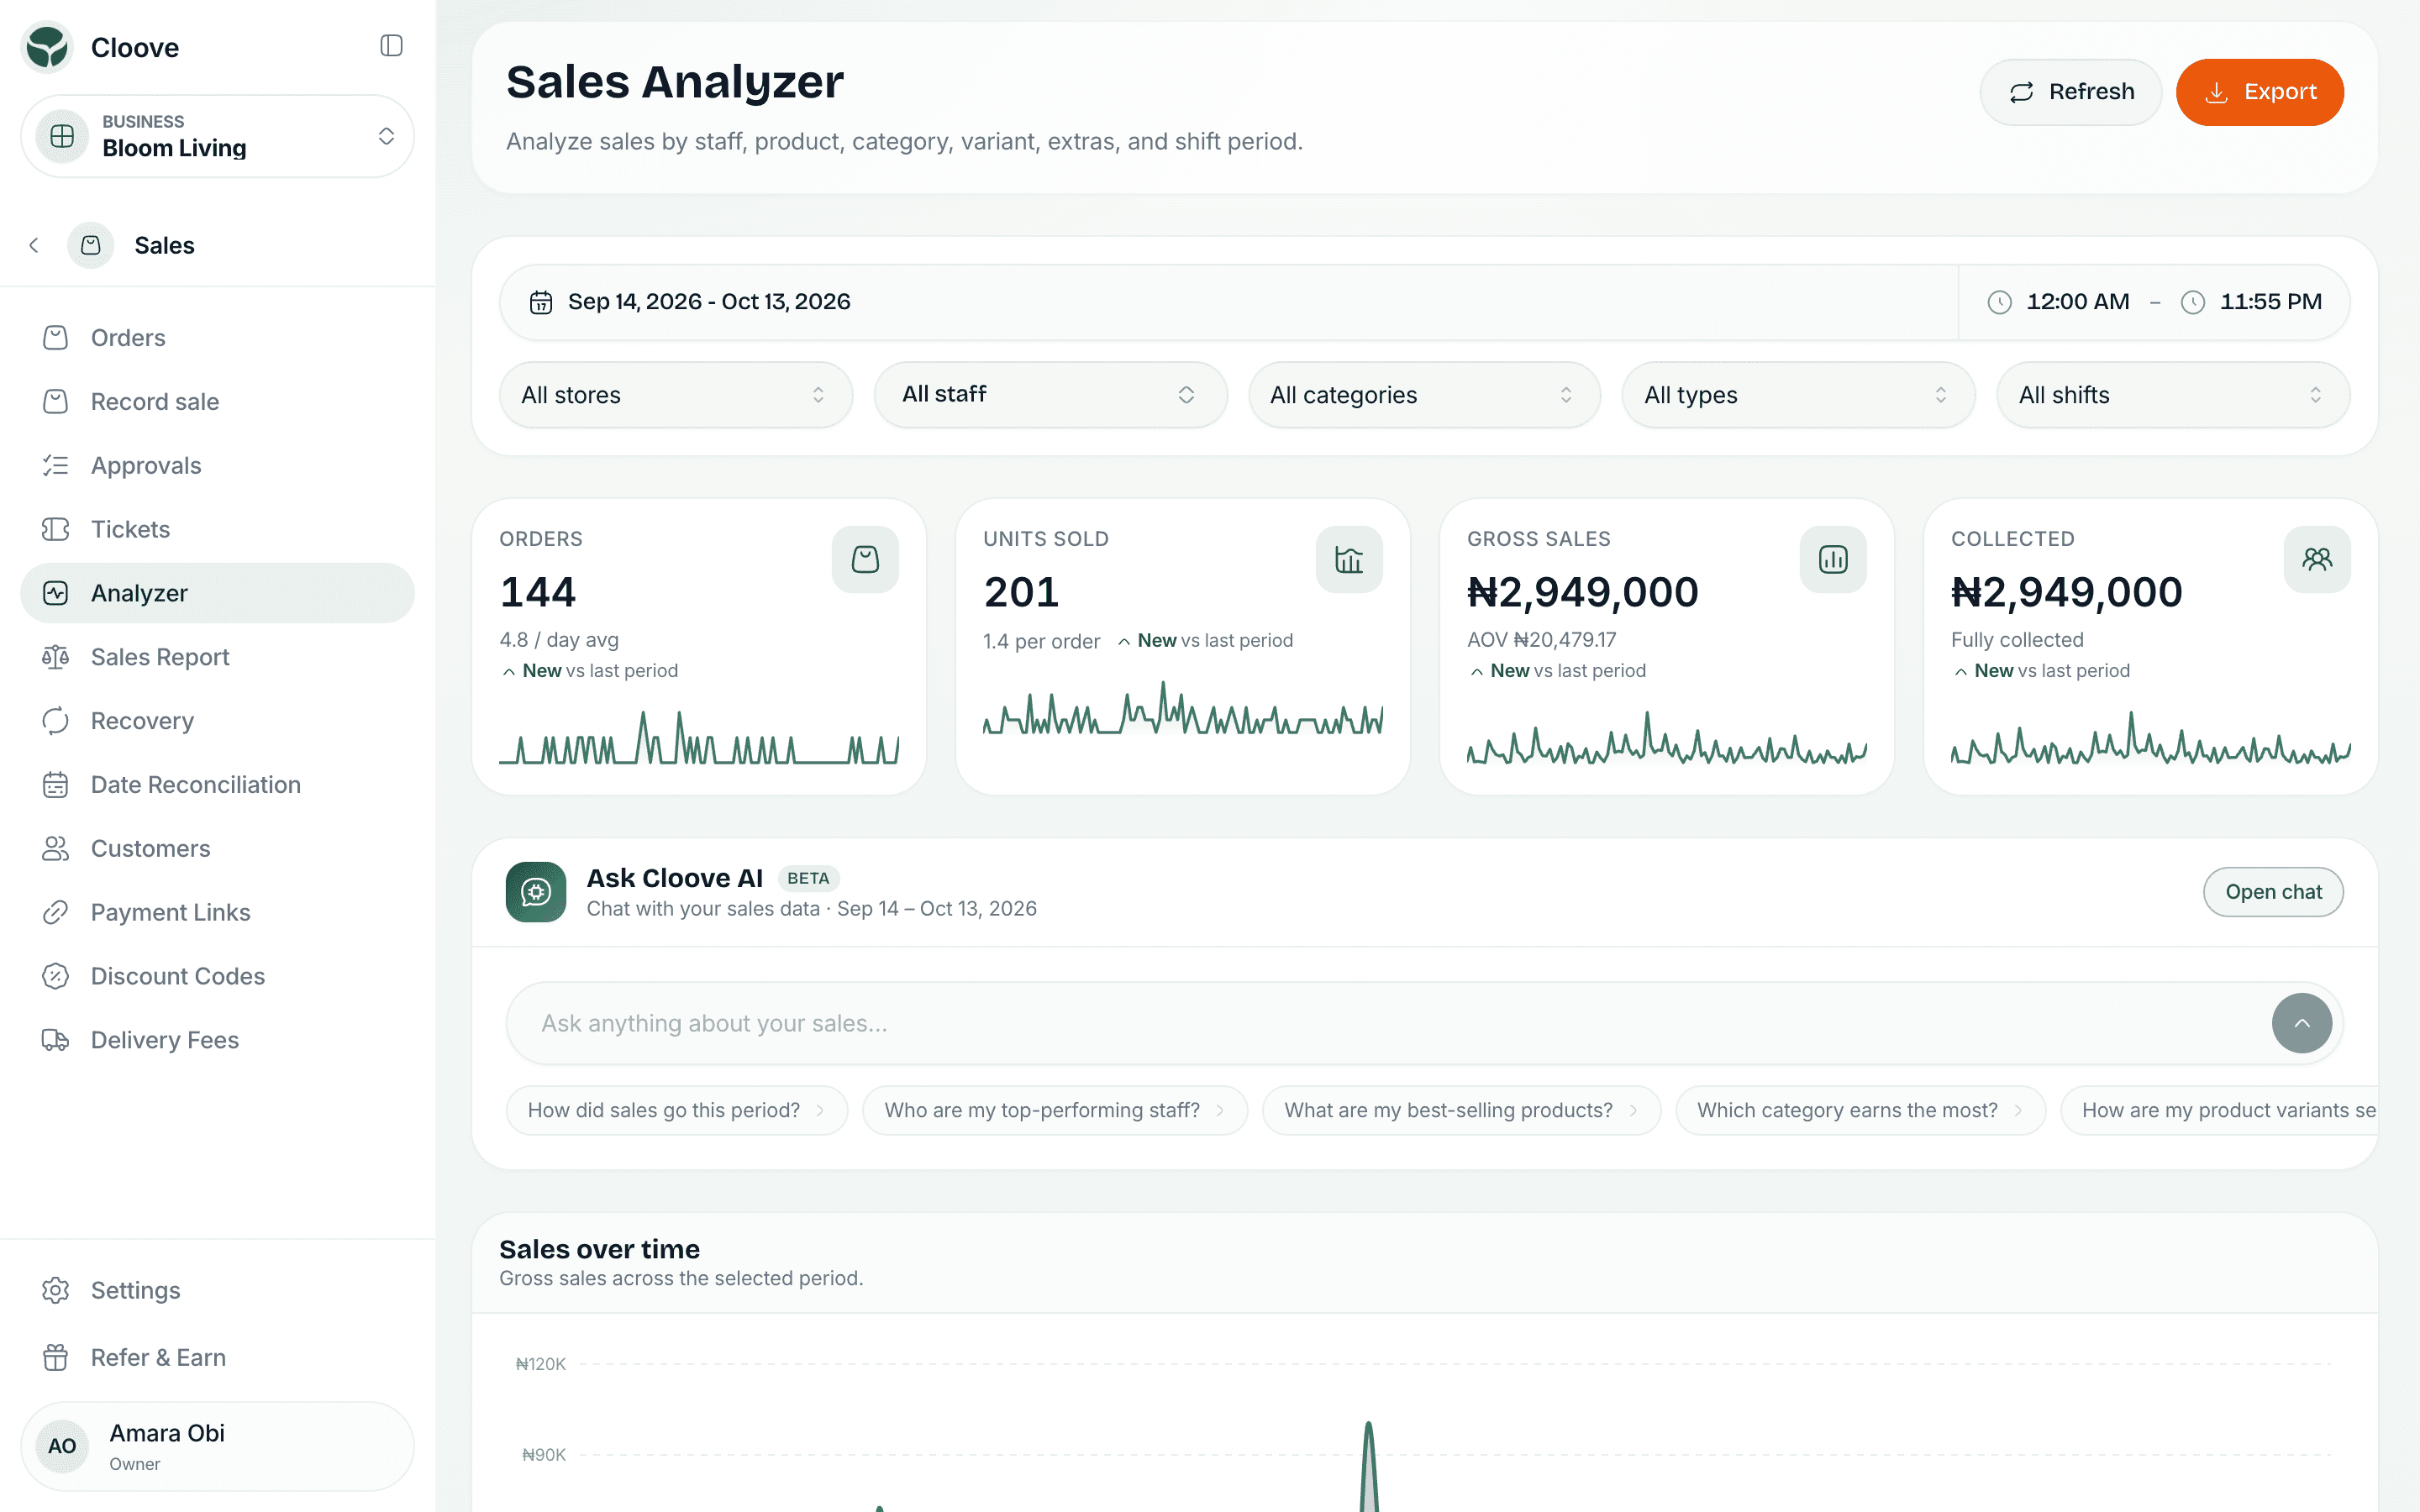Open Record sale in the sidebar
Screen dimensions: 2420x1512
[x=217, y=402]
